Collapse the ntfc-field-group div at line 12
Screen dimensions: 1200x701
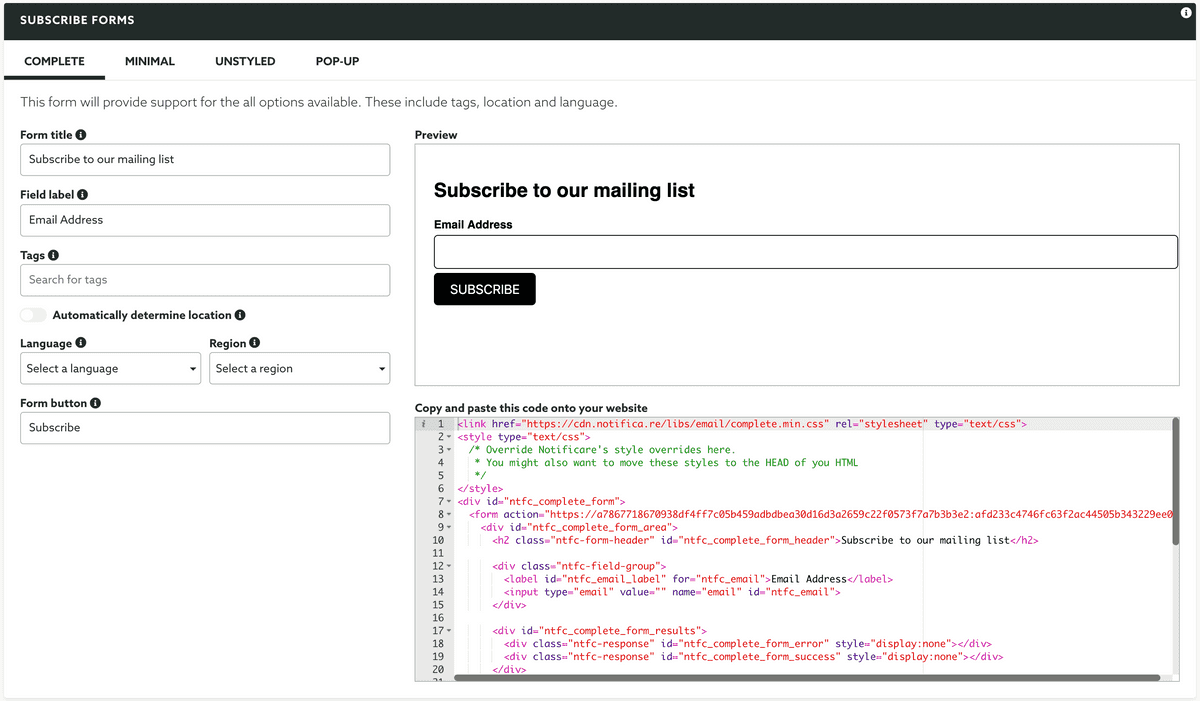449,566
